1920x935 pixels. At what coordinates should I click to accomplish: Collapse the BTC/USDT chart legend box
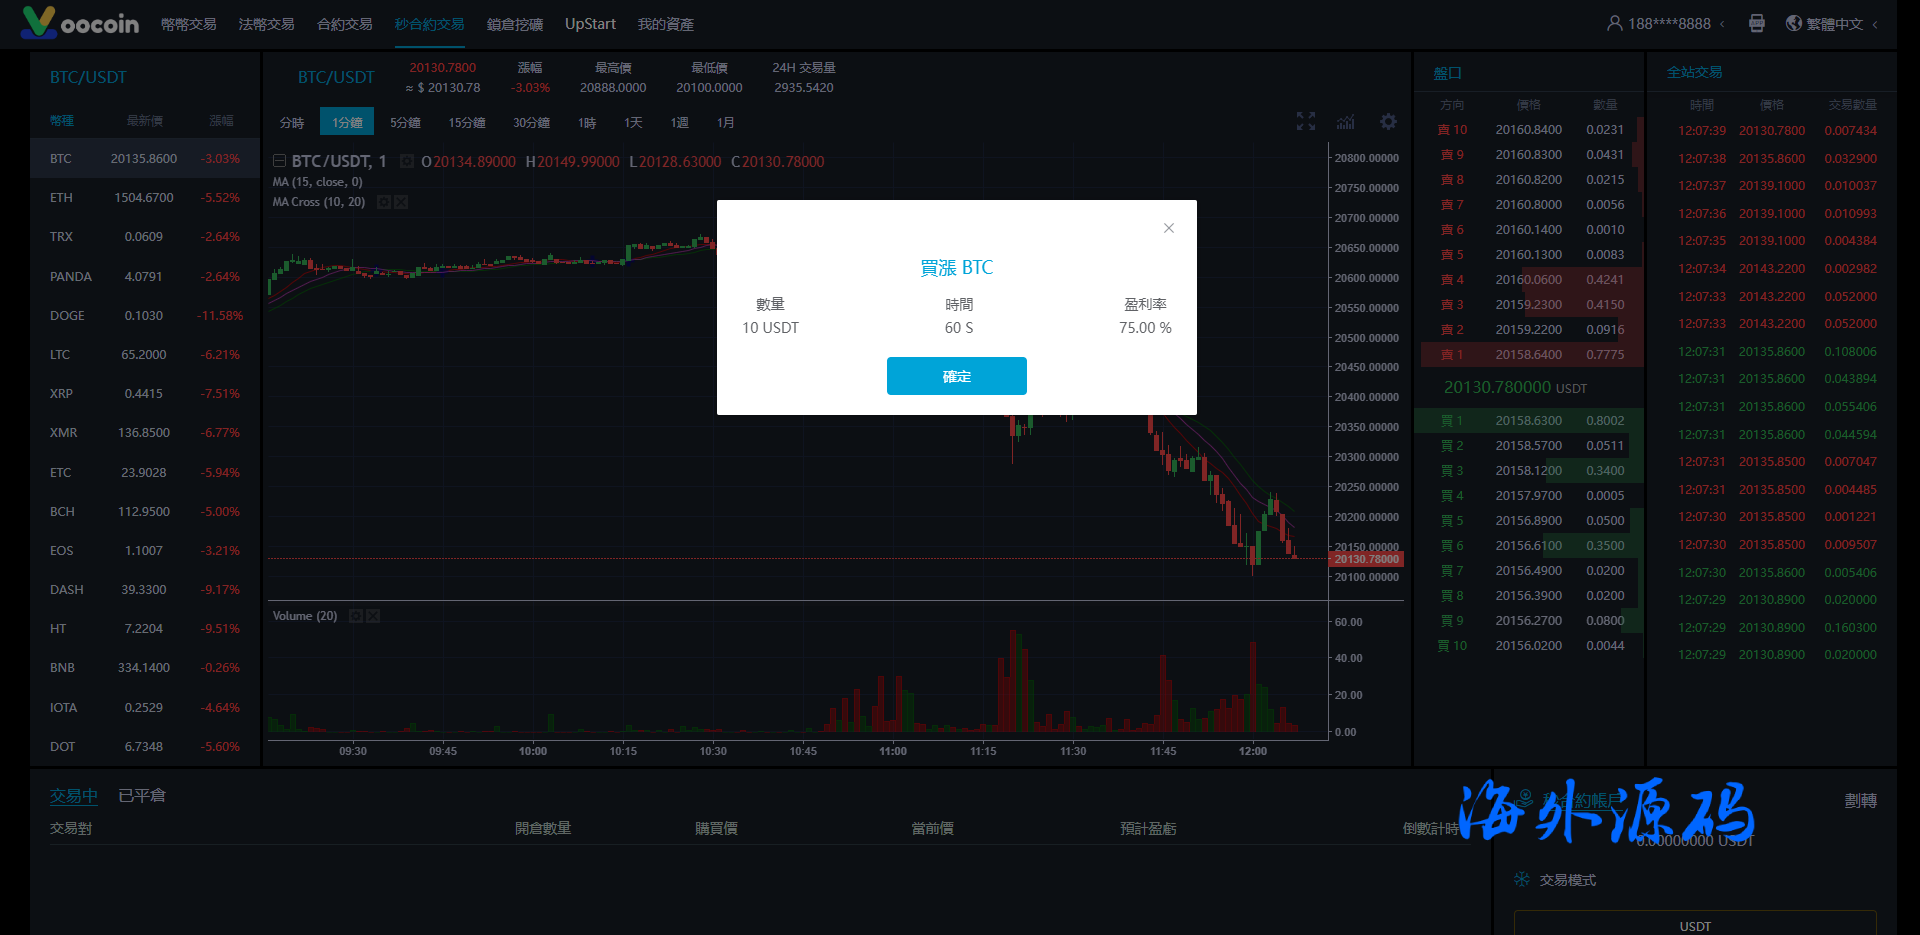tap(280, 161)
